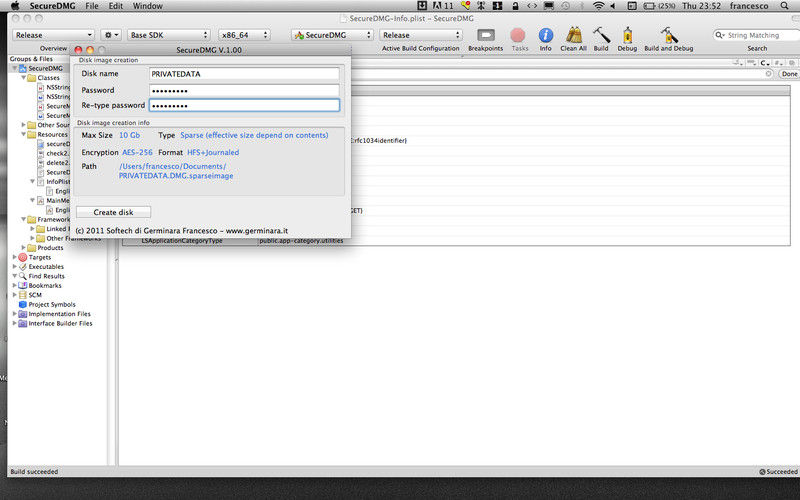Collapse the SecureDMG project root
The width and height of the screenshot is (800, 500).
[15, 68]
